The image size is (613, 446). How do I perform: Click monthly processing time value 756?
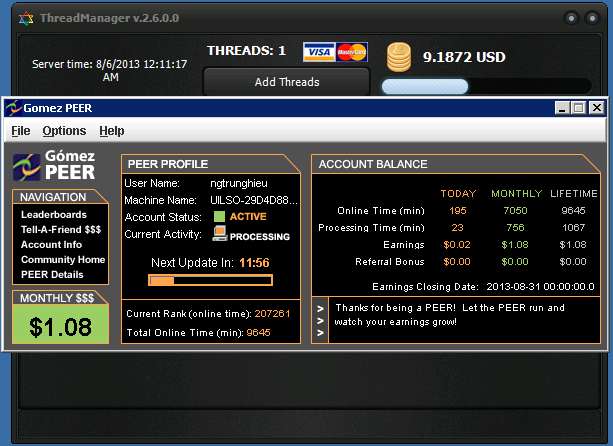(x=515, y=227)
